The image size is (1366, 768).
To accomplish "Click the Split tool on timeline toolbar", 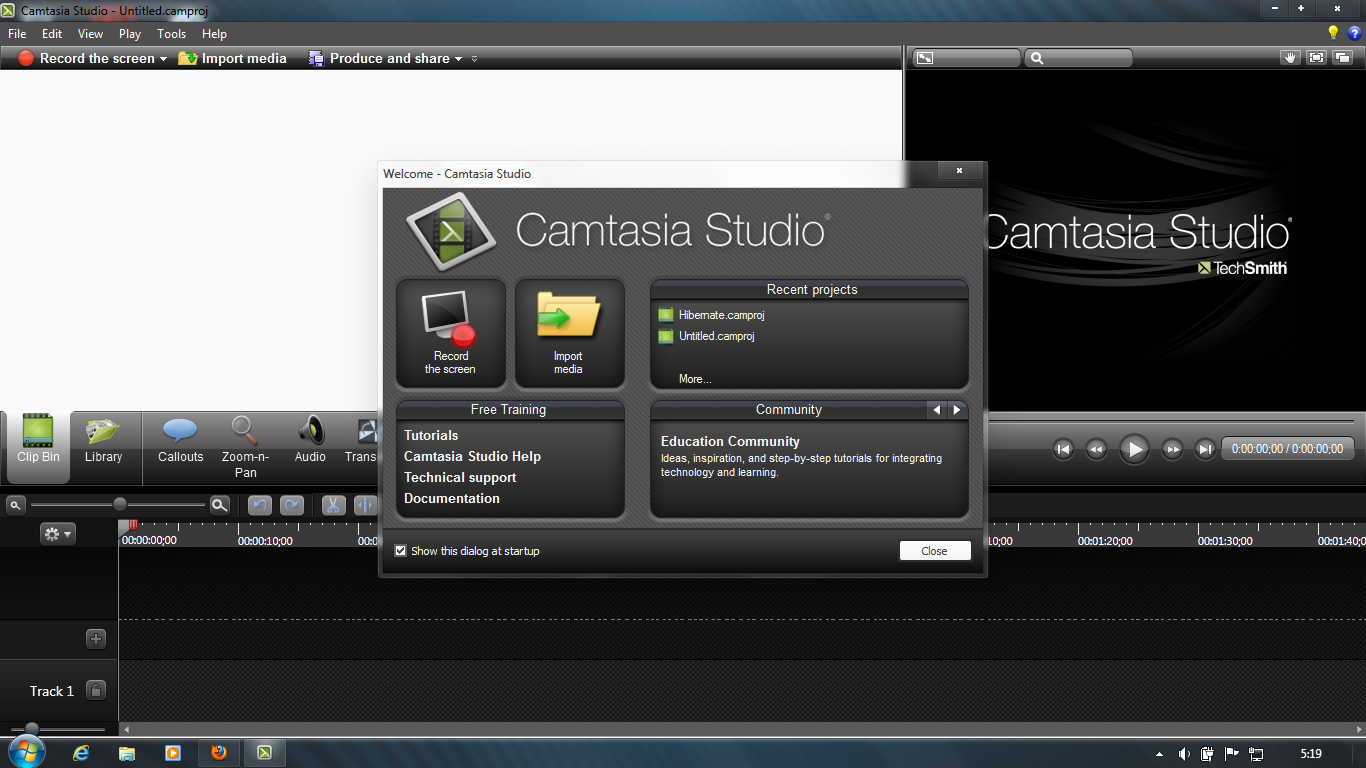I will (365, 505).
